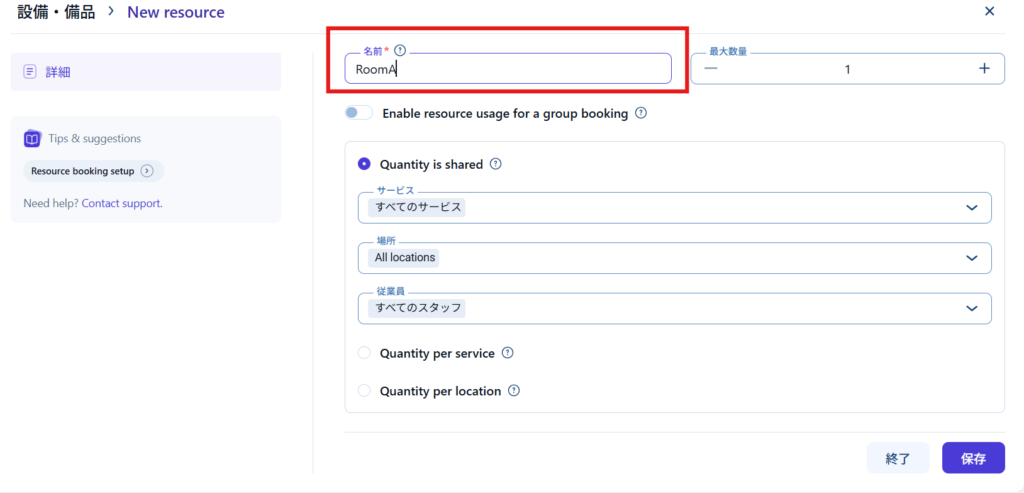Open the 詳細 tab in sidebar
Viewport: 1024px width, 493px height.
point(145,72)
